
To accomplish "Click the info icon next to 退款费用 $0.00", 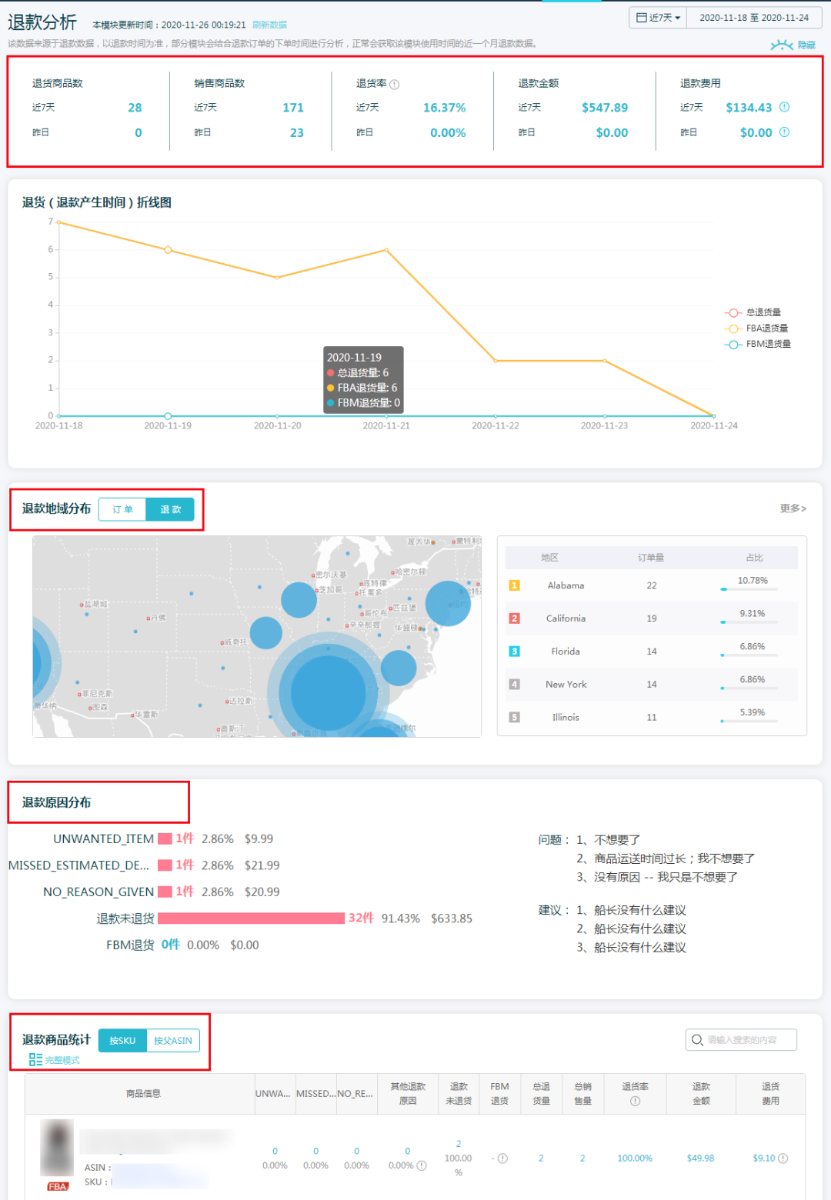I will click(x=784, y=132).
